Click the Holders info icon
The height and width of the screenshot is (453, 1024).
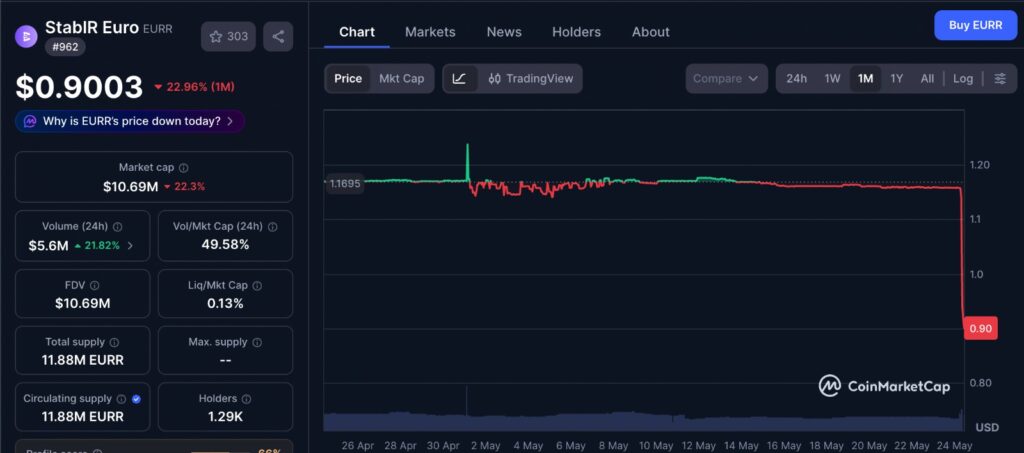pyautogui.click(x=247, y=398)
